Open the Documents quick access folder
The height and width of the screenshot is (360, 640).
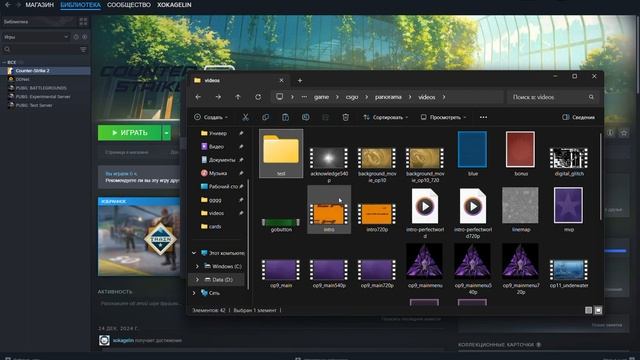[x=222, y=160]
